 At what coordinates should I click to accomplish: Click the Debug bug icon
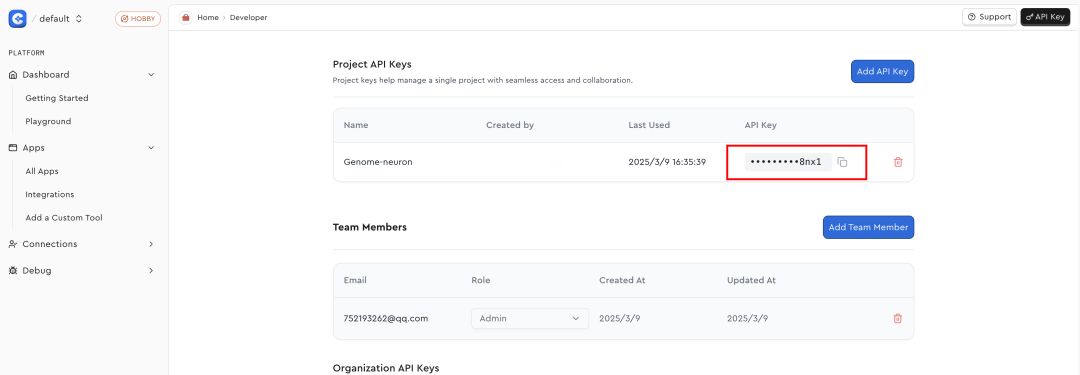tap(12, 270)
